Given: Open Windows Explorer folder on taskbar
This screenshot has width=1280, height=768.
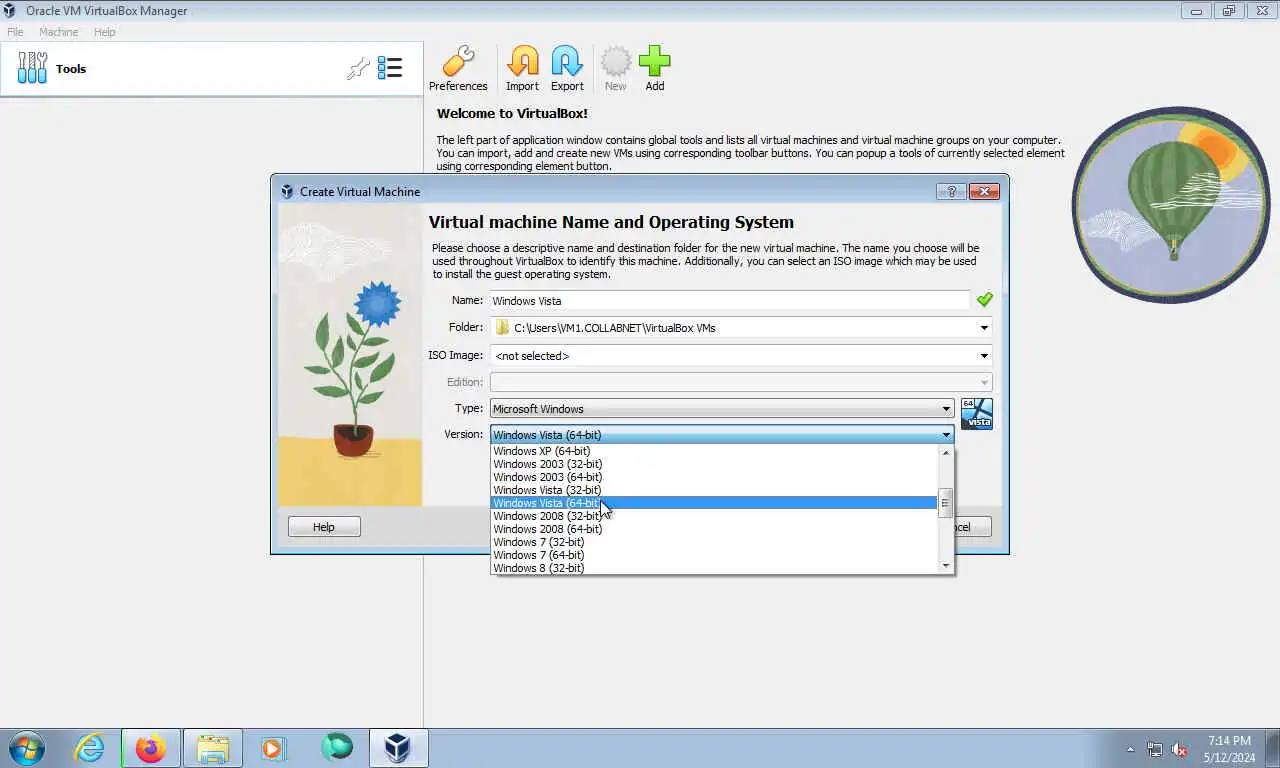Looking at the screenshot, I should pyautogui.click(x=213, y=748).
